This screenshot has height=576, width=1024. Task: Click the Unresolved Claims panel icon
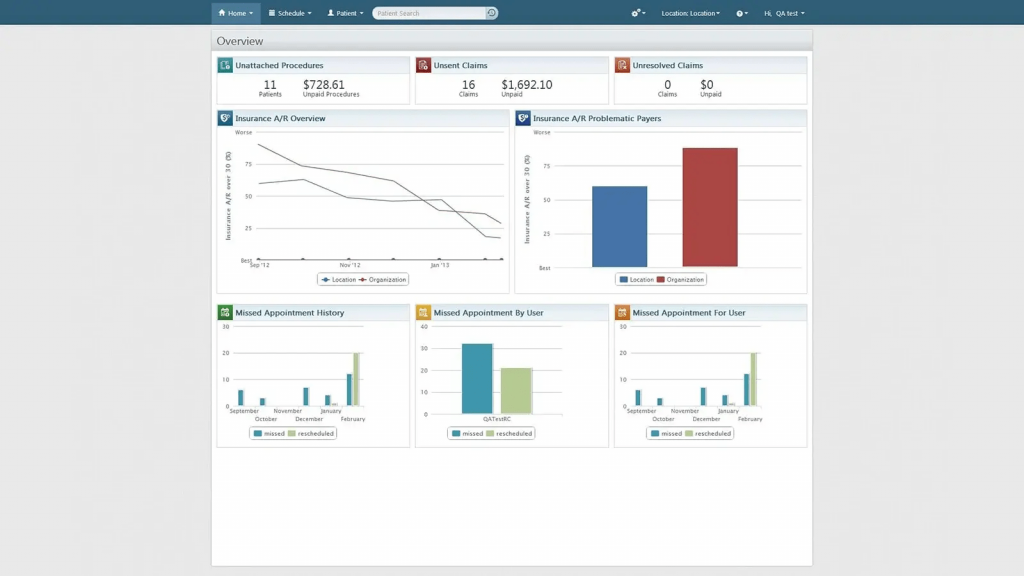click(x=622, y=64)
